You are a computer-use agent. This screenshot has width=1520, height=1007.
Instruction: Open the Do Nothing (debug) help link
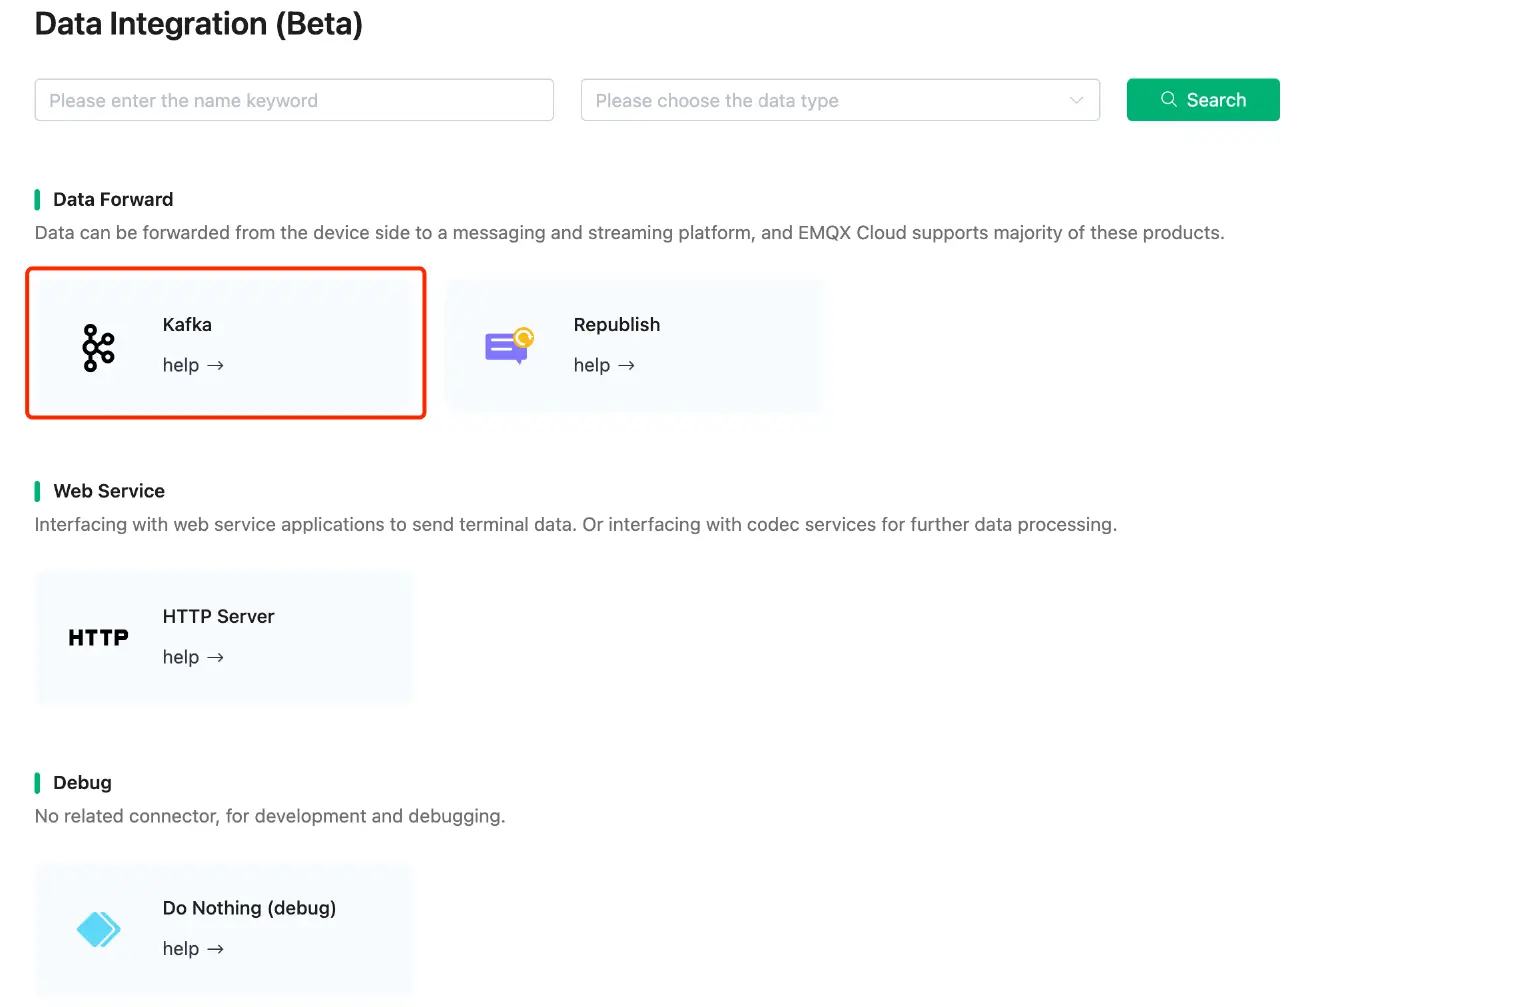point(193,949)
